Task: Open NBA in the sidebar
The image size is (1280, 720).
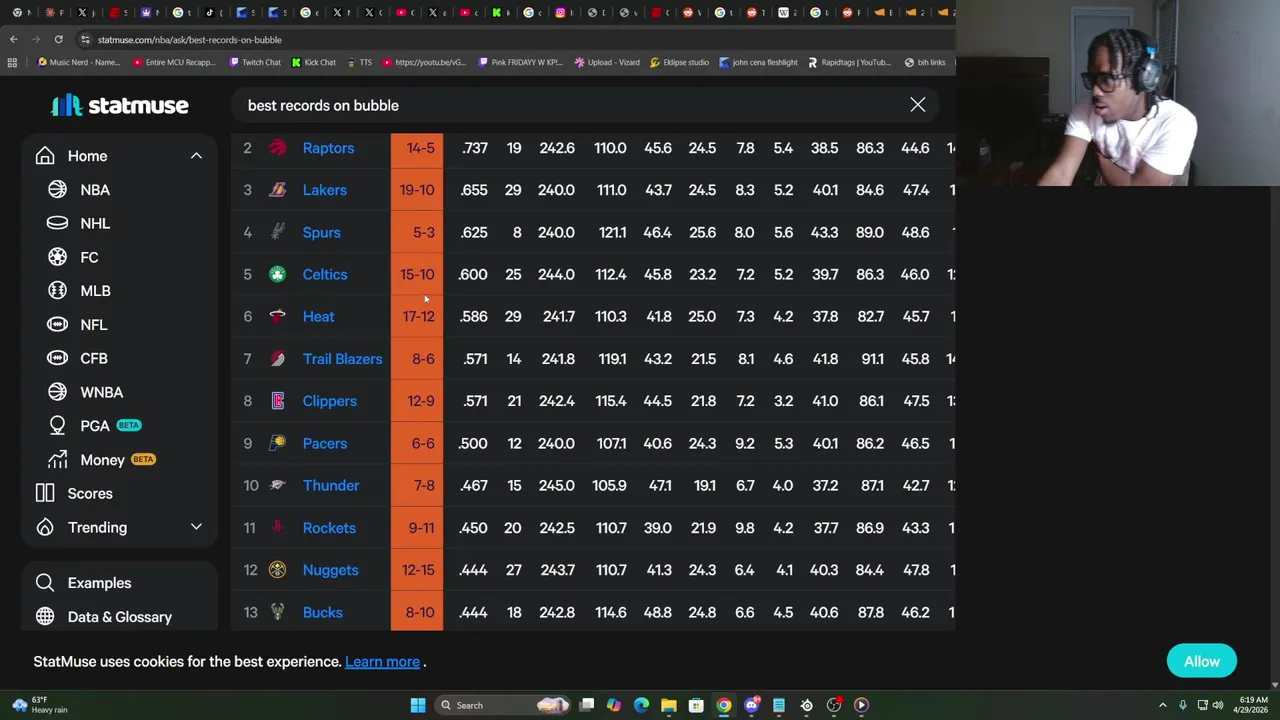Action: (x=94, y=190)
